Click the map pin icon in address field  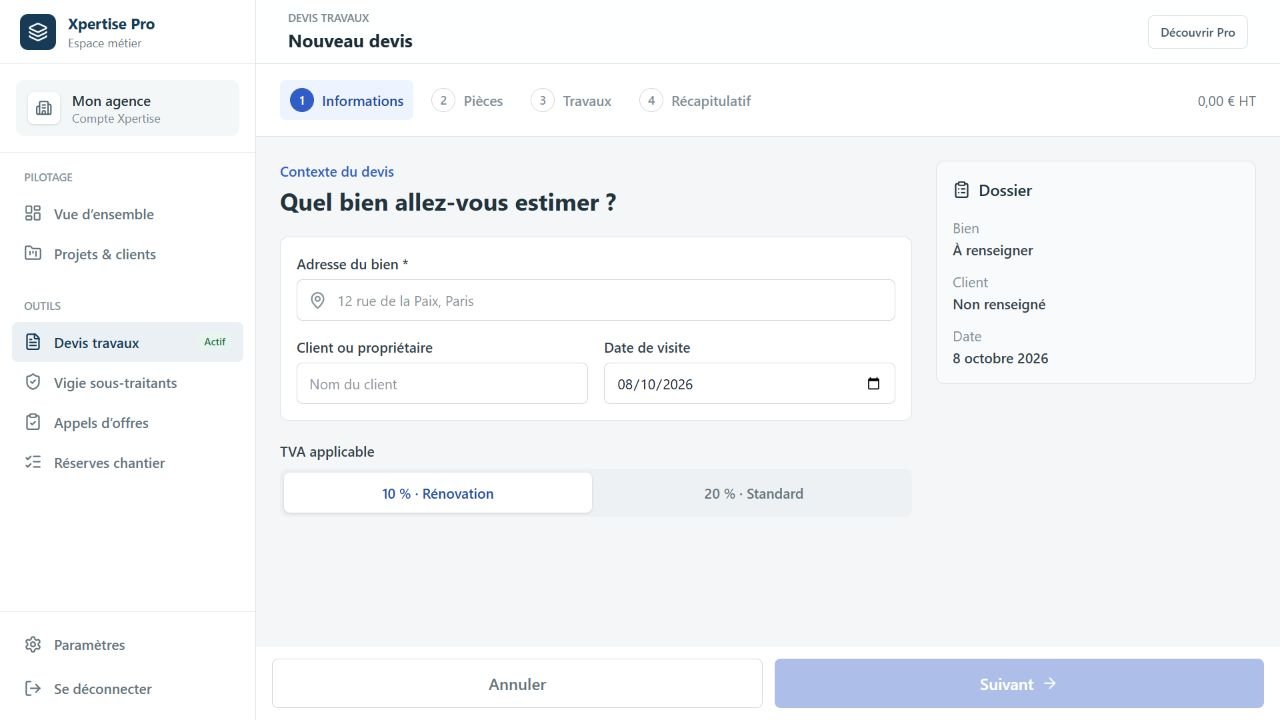click(318, 301)
